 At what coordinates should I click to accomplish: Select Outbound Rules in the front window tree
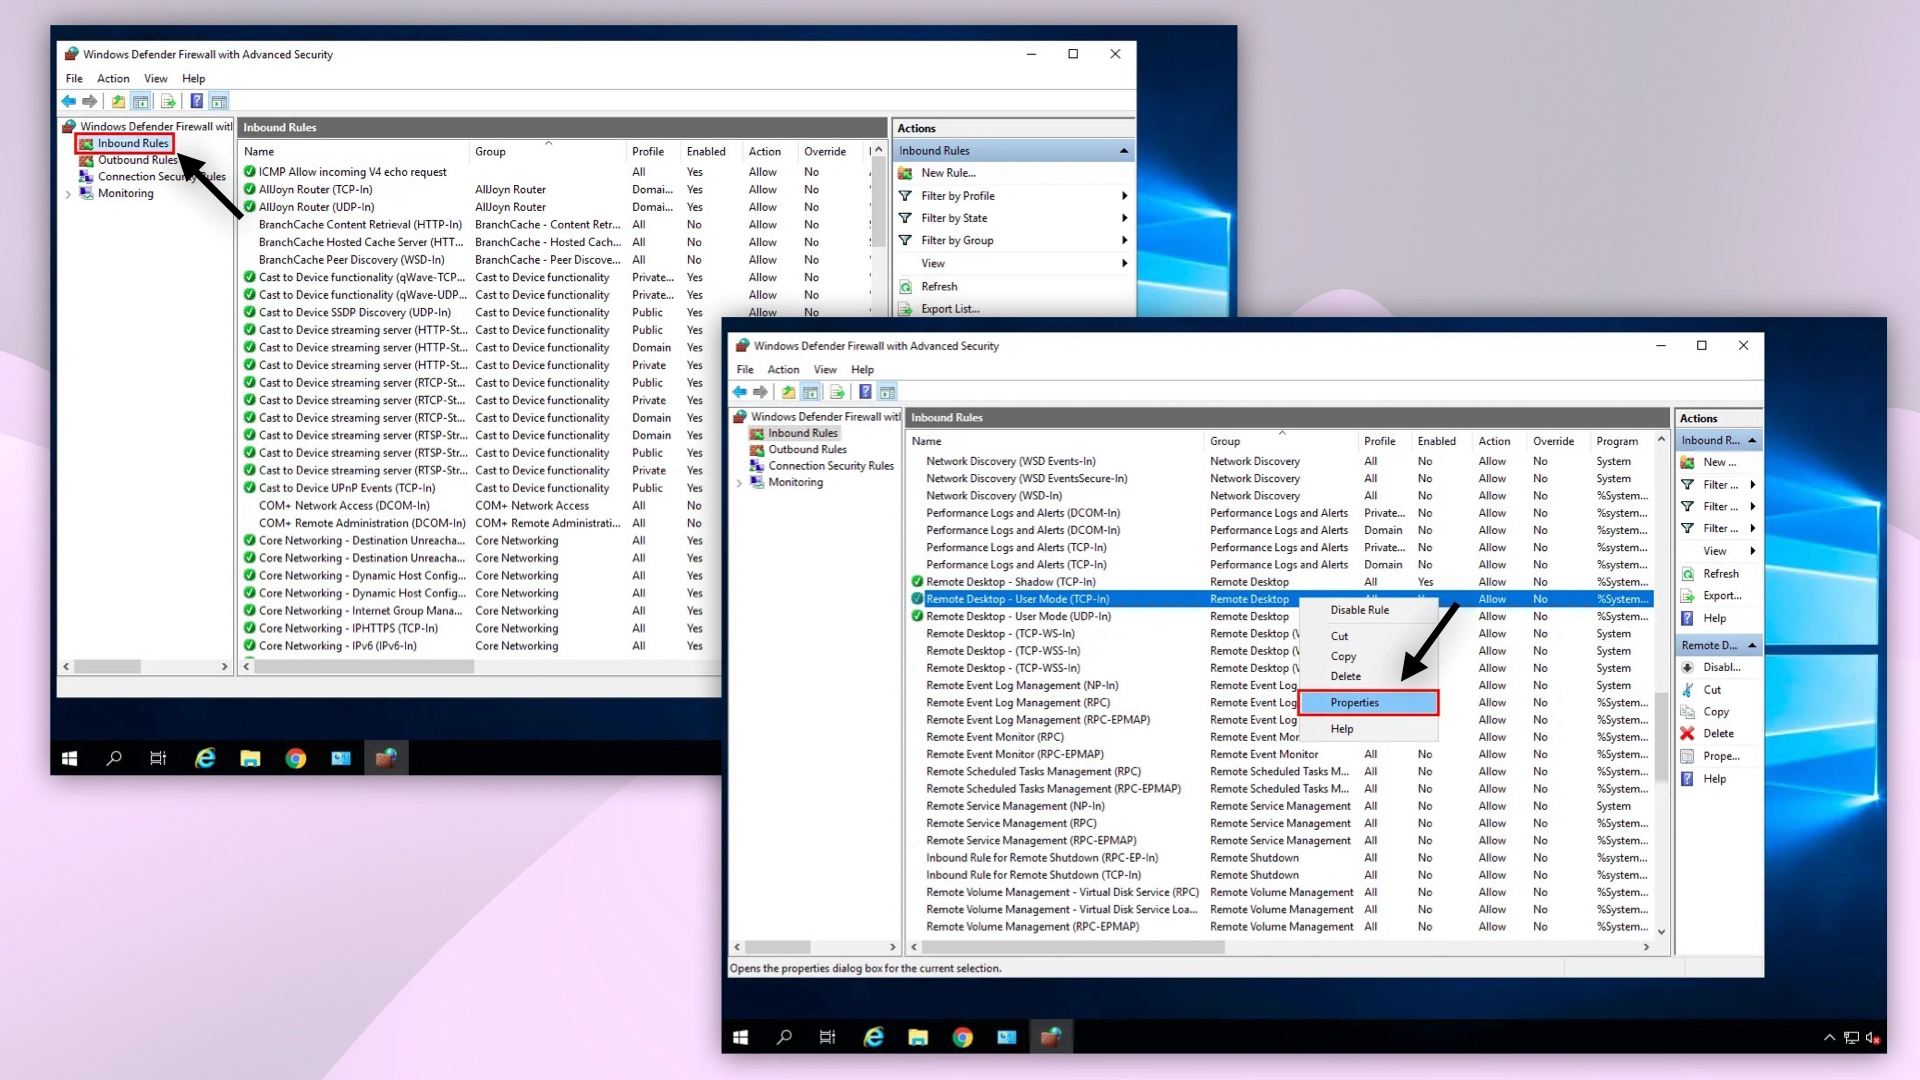coord(807,450)
